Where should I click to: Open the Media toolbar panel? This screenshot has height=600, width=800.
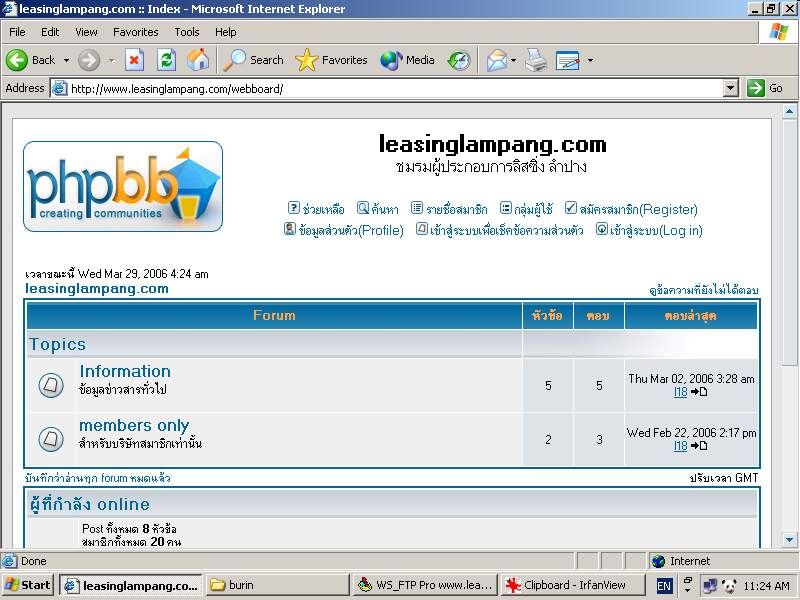408,60
